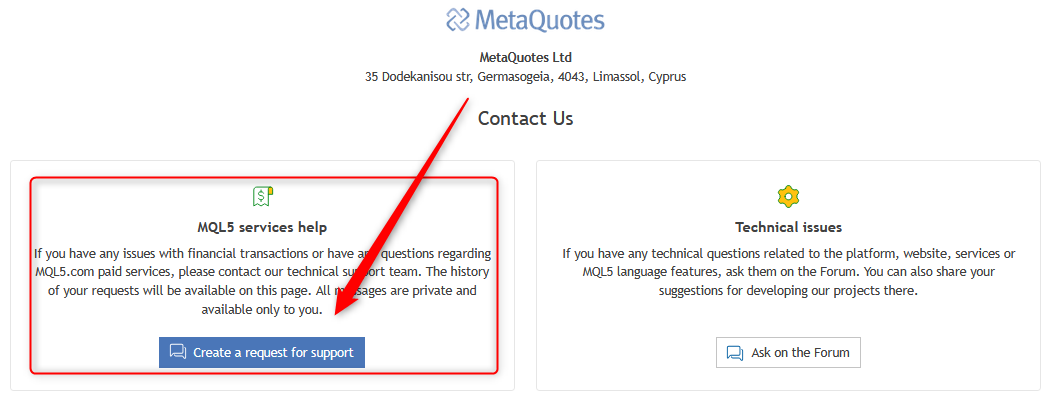Click the technical questions description paragraph
The image size is (1056, 404).
coord(788,272)
